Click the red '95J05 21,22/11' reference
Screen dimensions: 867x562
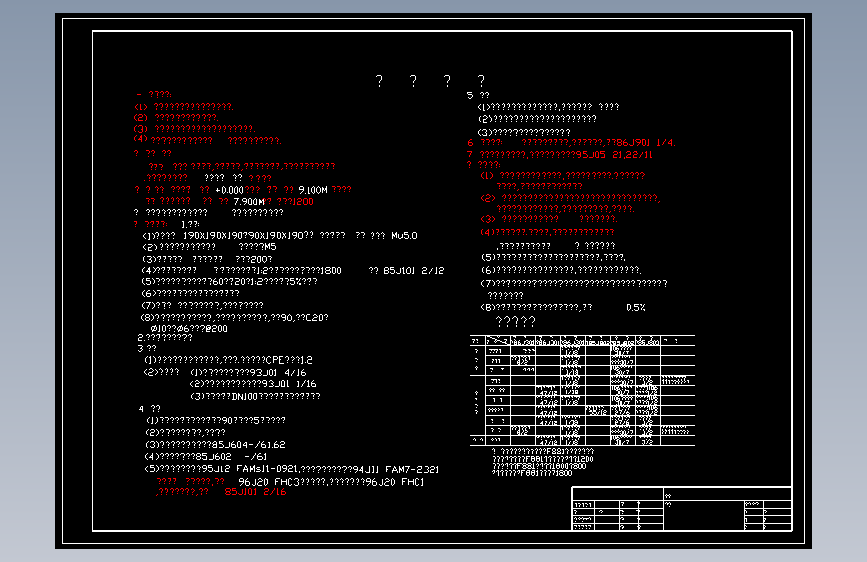click(614, 155)
